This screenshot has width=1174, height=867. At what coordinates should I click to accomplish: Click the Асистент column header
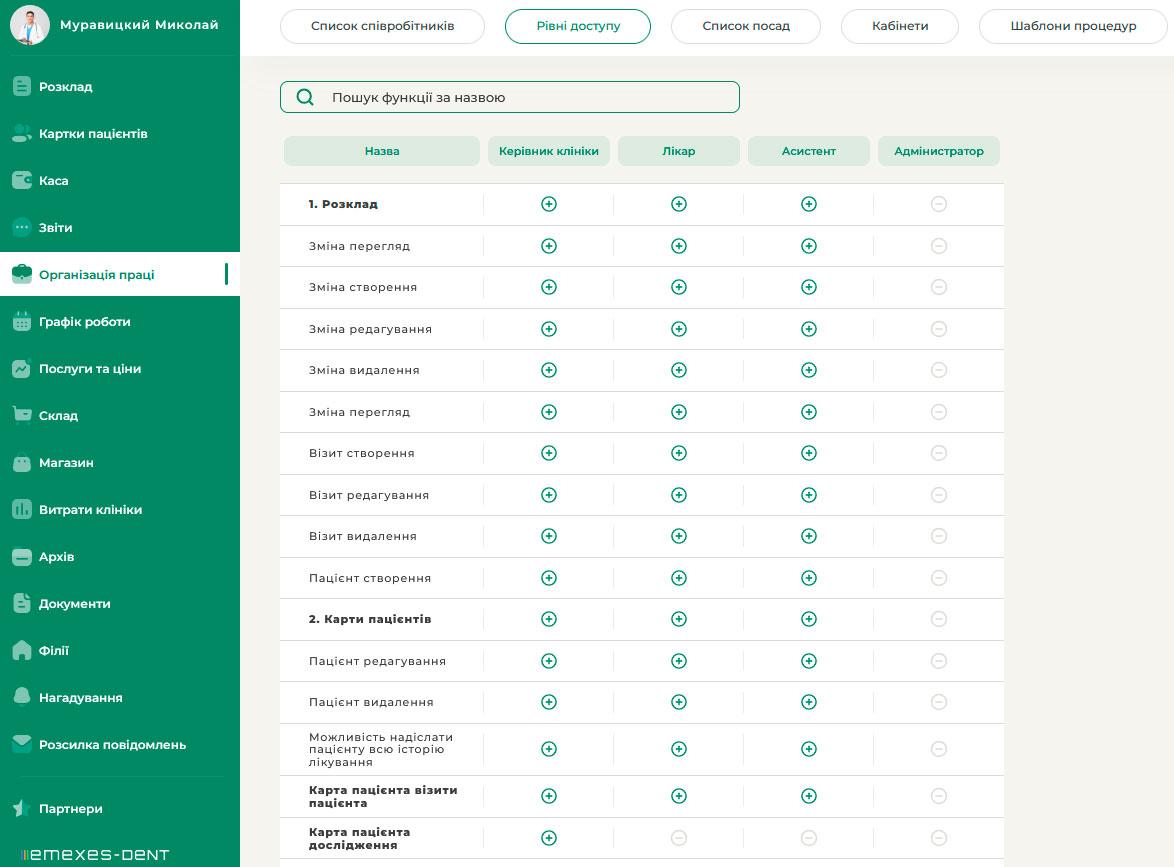coord(809,151)
